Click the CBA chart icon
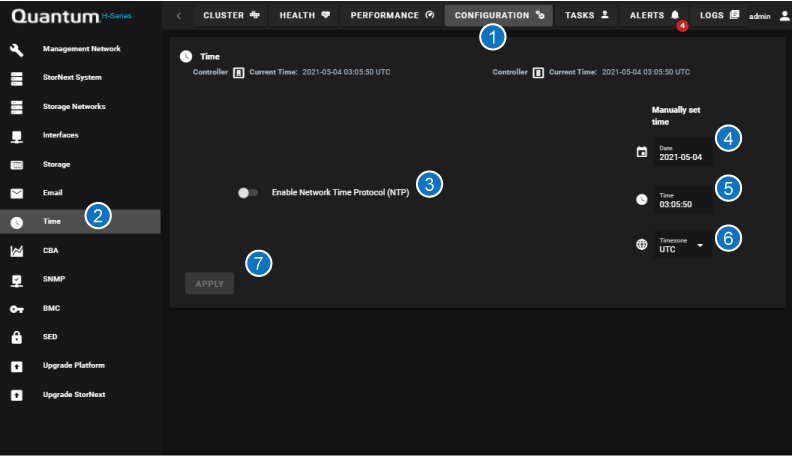 pyautogui.click(x=16, y=251)
